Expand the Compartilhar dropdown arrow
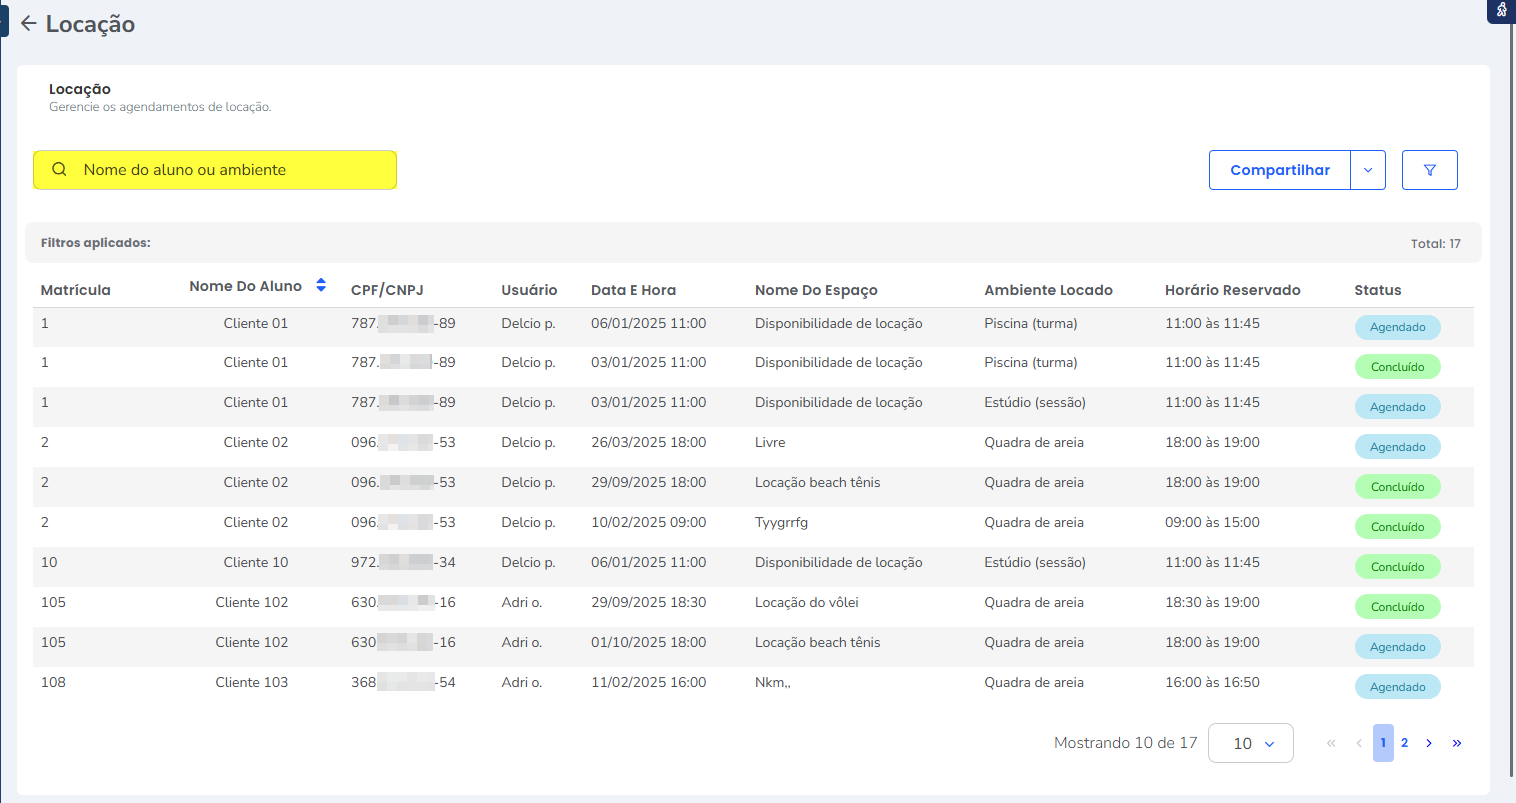Viewport: 1516px width, 803px height. [x=1367, y=170]
